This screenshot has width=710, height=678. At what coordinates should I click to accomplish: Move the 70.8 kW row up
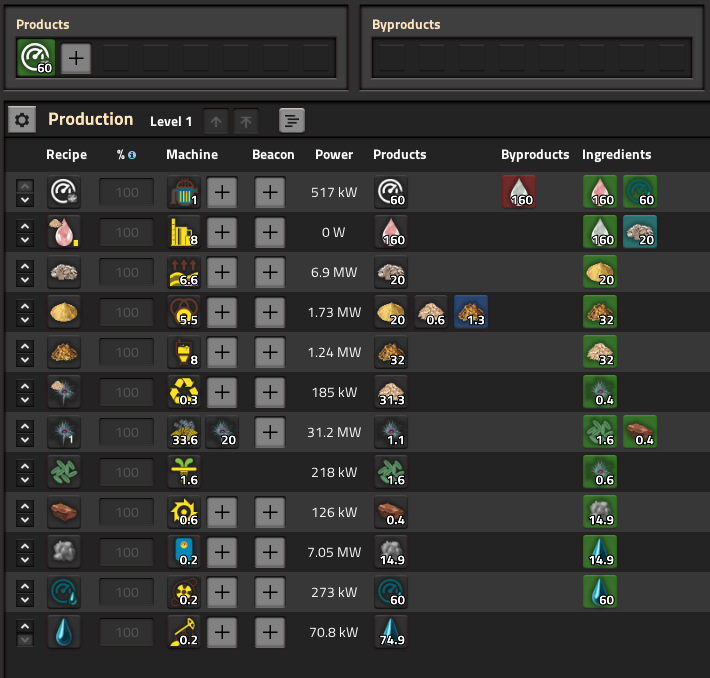[25, 626]
